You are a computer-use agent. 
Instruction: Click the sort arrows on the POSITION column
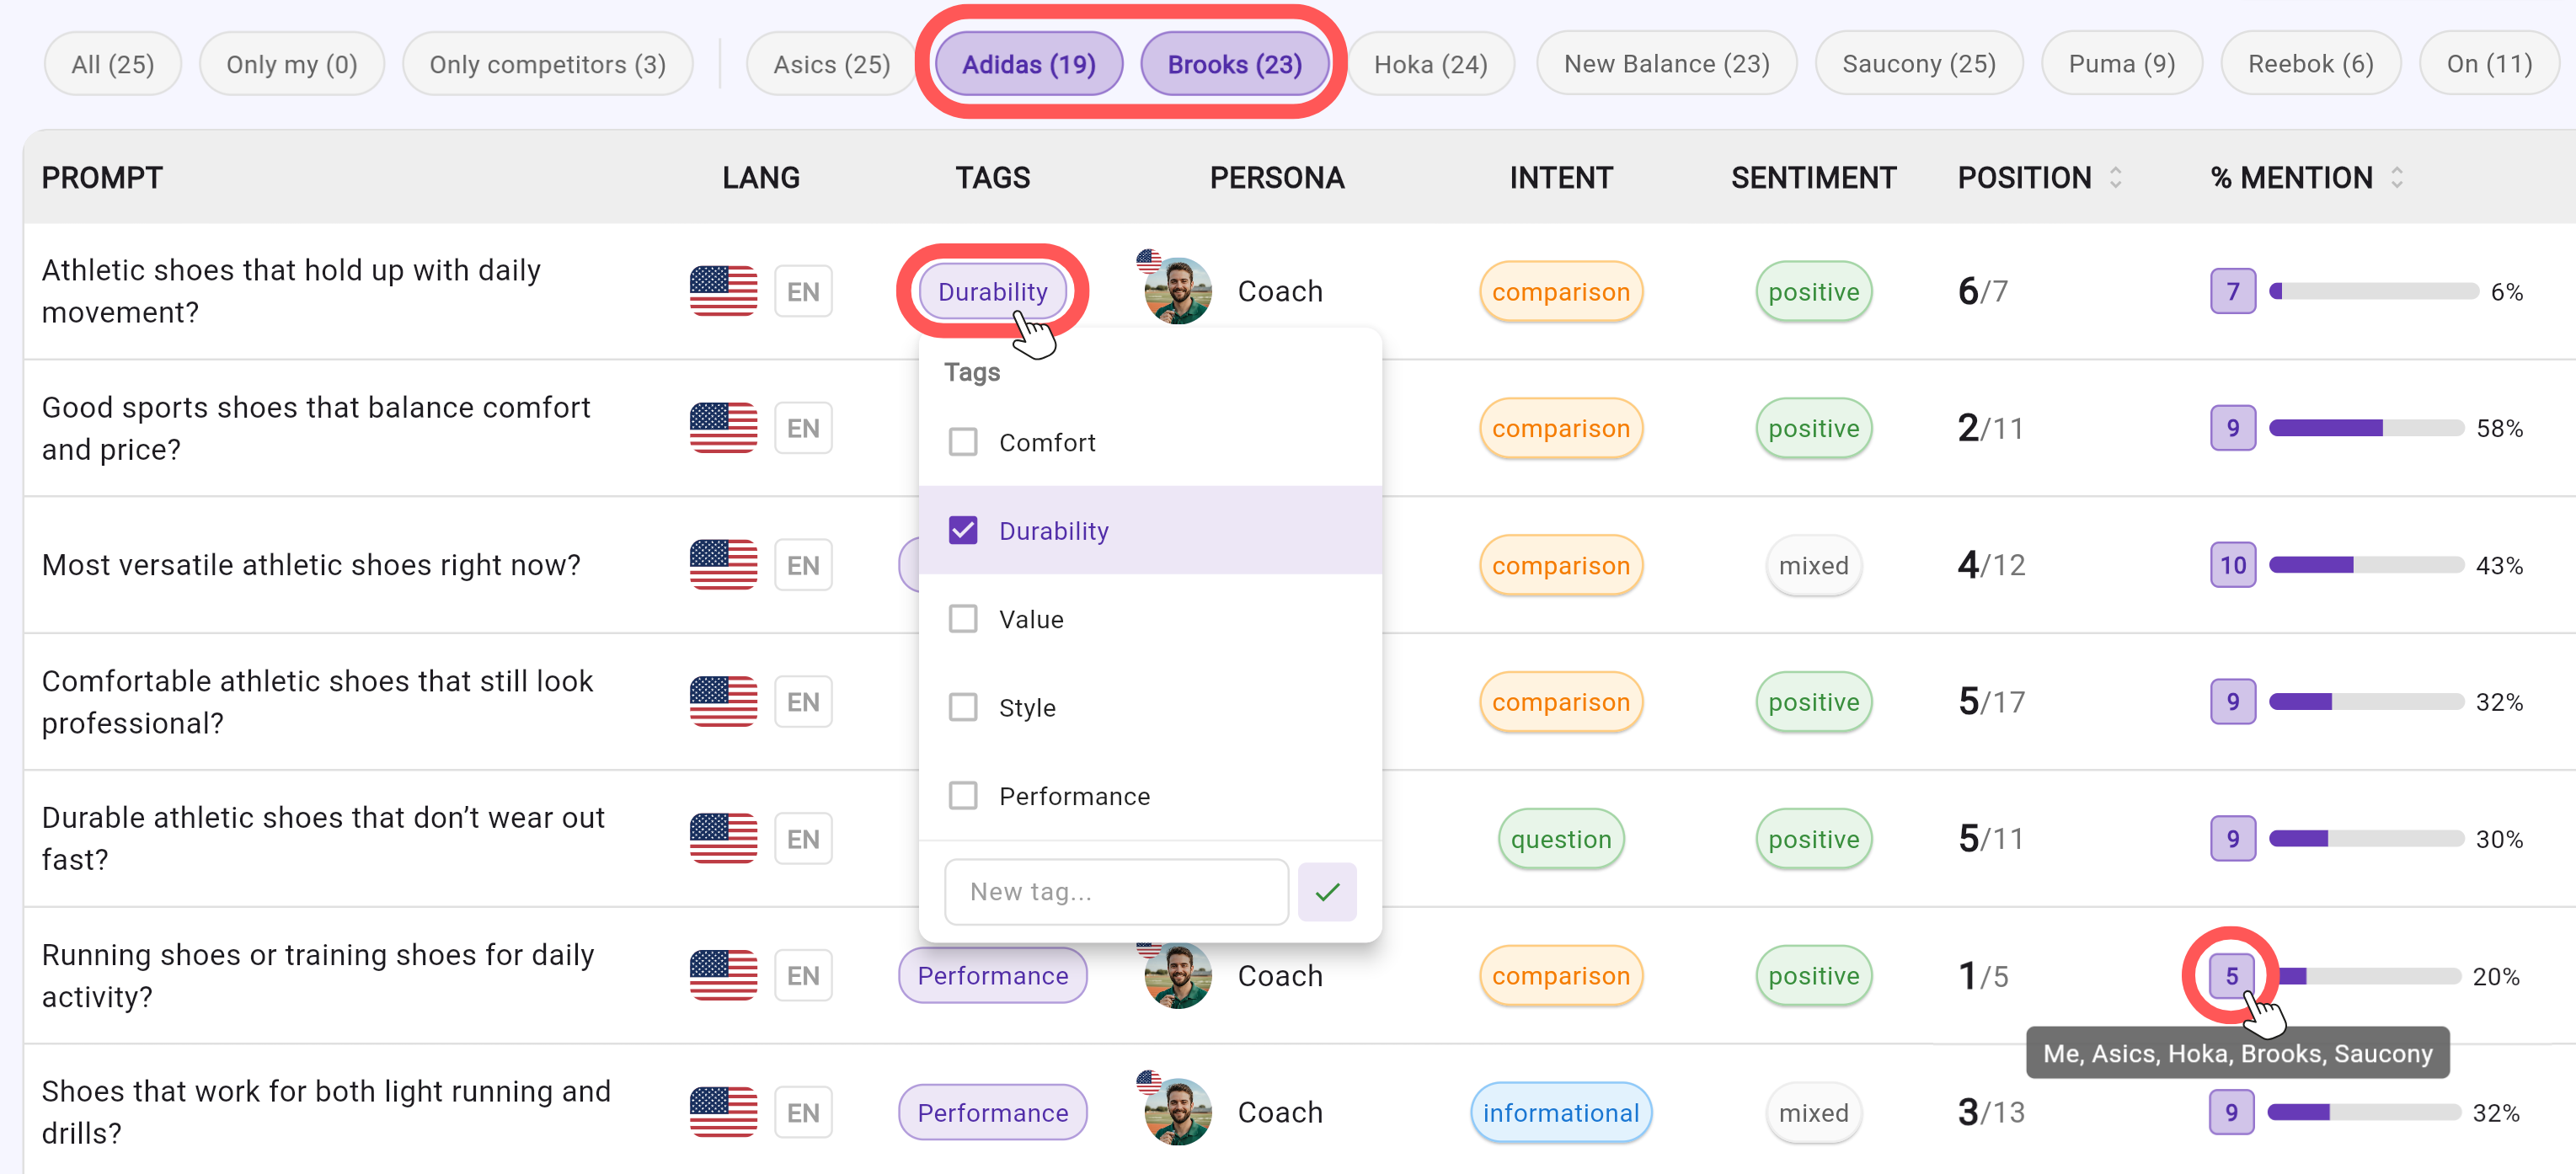click(2117, 177)
